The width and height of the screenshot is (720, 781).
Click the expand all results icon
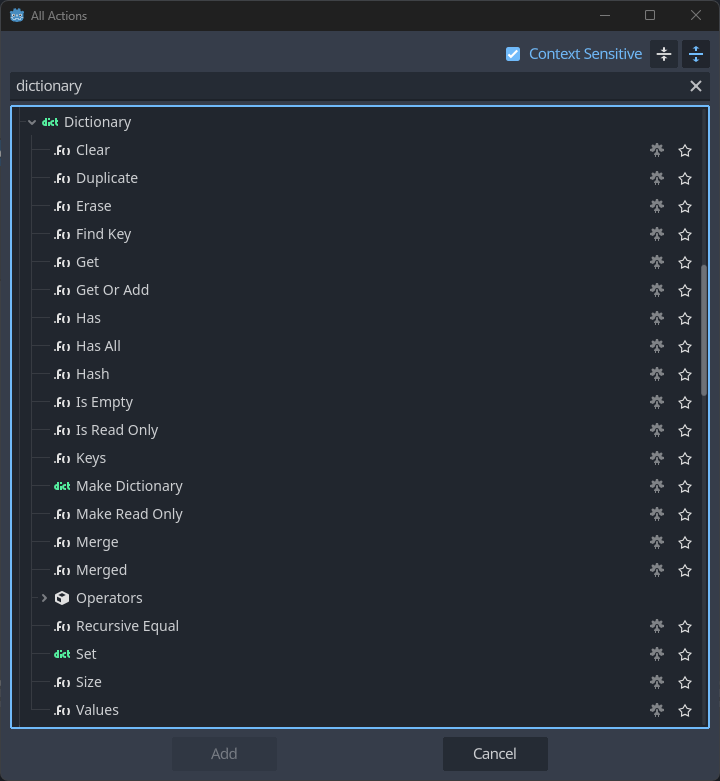click(696, 54)
